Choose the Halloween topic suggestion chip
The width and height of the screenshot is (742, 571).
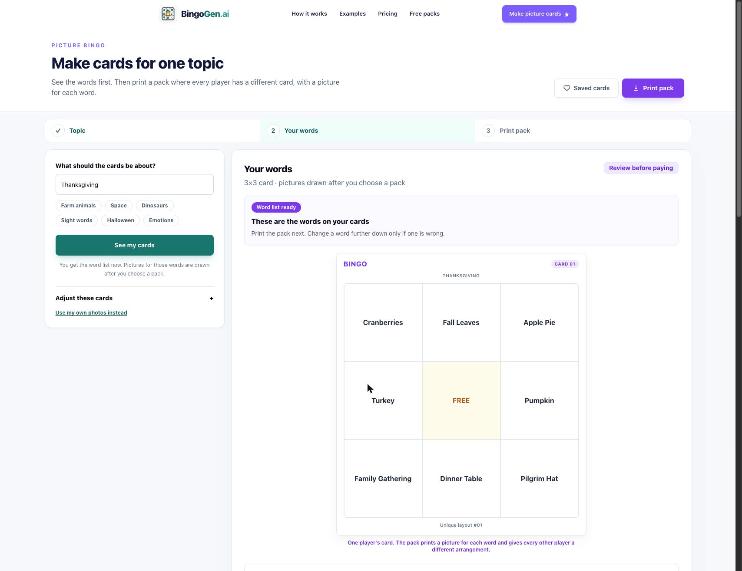coord(120,220)
